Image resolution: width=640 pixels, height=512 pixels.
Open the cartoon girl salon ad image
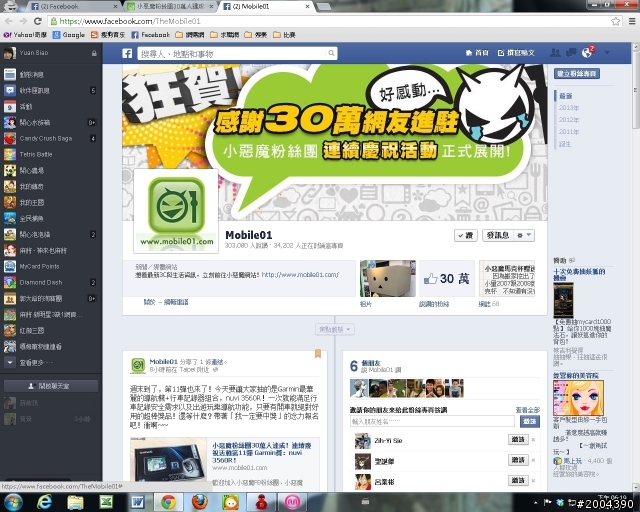578,398
